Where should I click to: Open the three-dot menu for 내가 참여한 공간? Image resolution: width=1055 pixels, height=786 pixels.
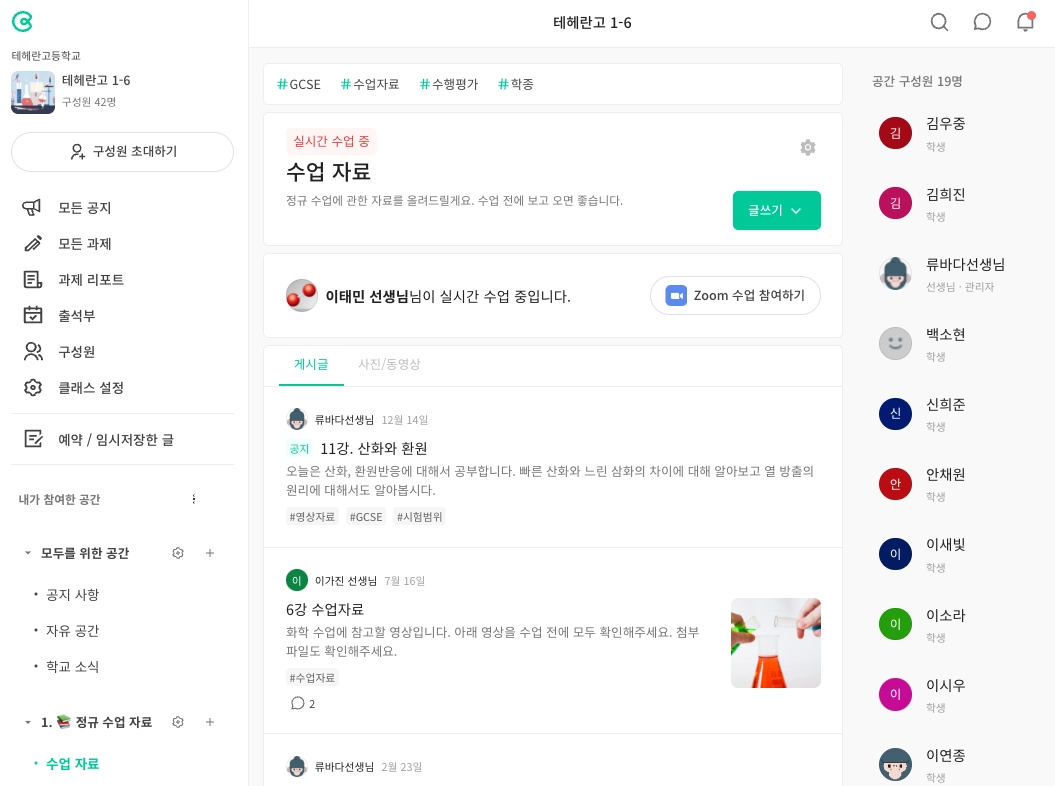pyautogui.click(x=194, y=499)
